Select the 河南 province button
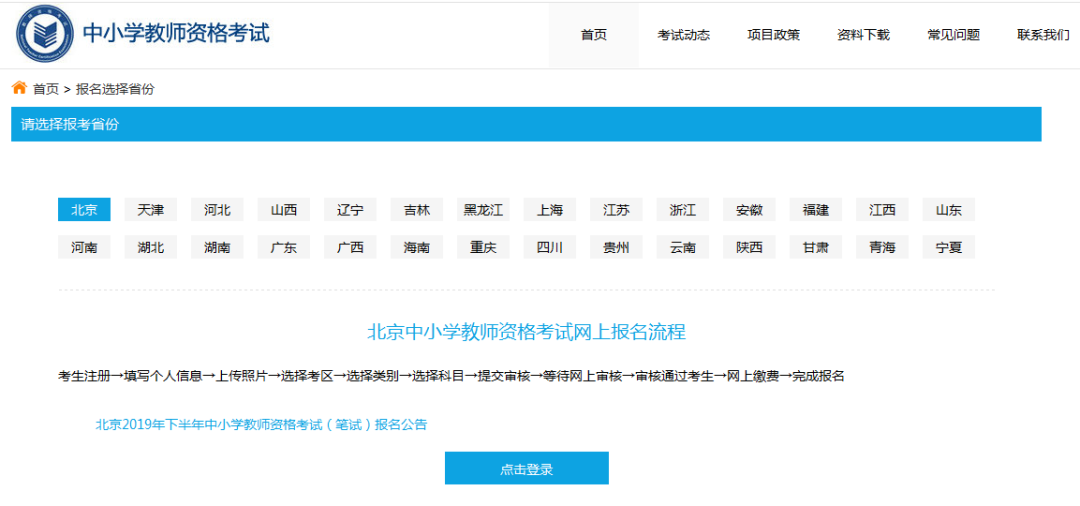 click(84, 247)
